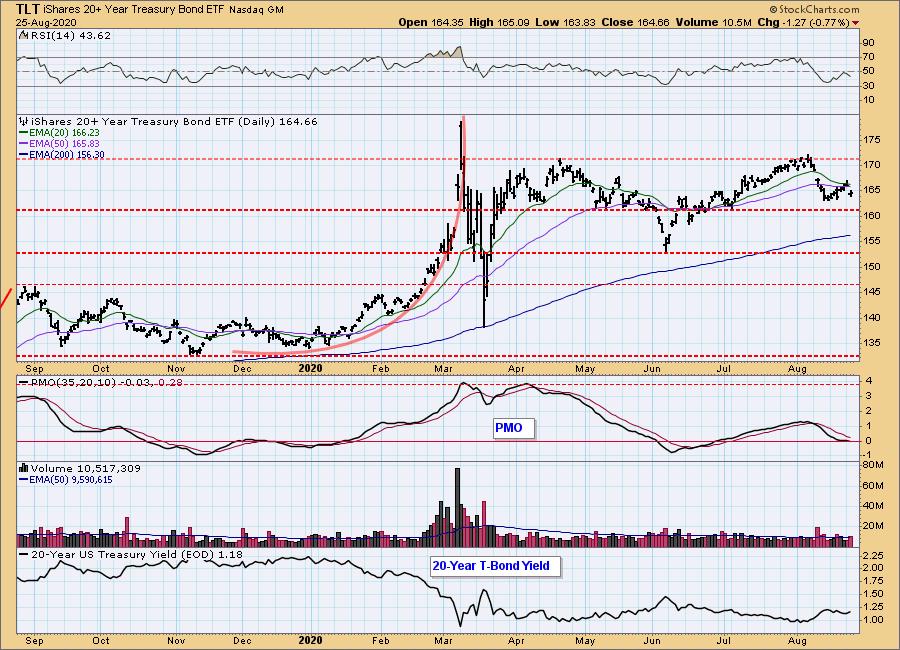
Task: Click the 175 price axis label
Action: (872, 140)
